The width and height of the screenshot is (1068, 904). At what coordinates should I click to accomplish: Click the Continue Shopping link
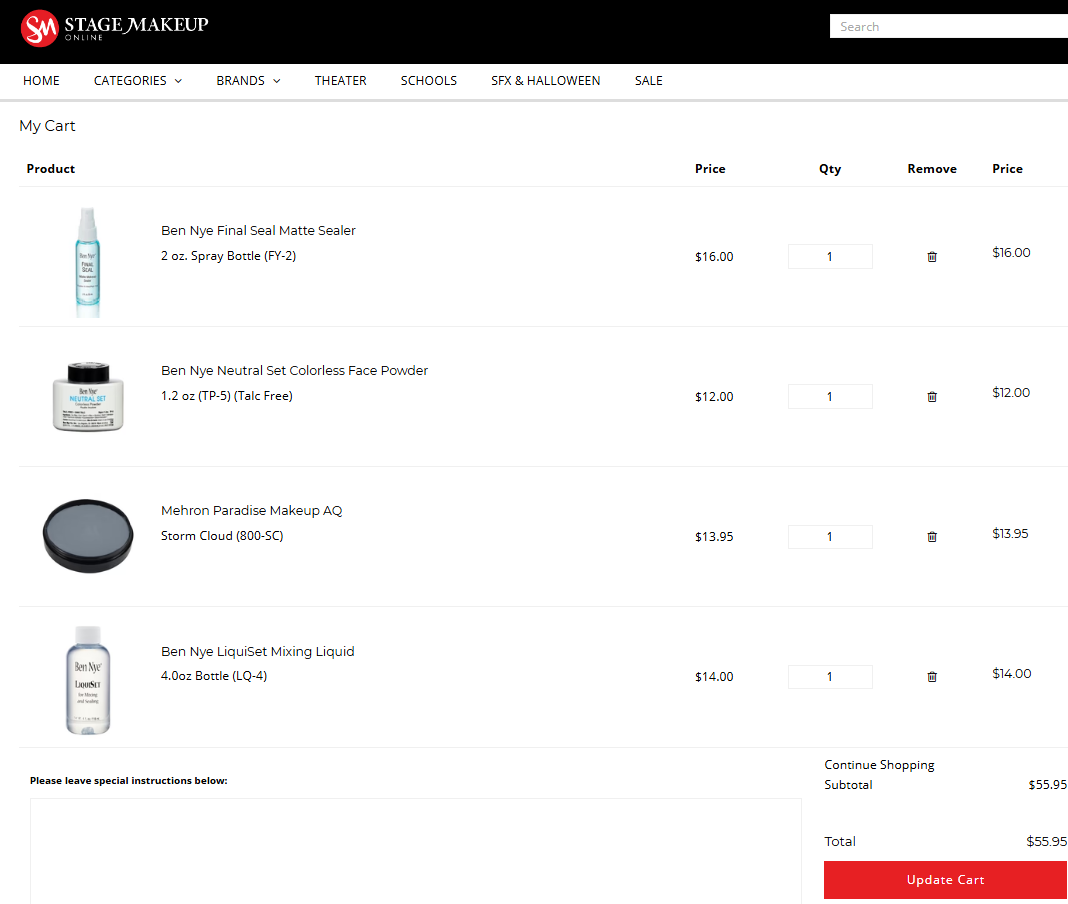pyautogui.click(x=879, y=765)
